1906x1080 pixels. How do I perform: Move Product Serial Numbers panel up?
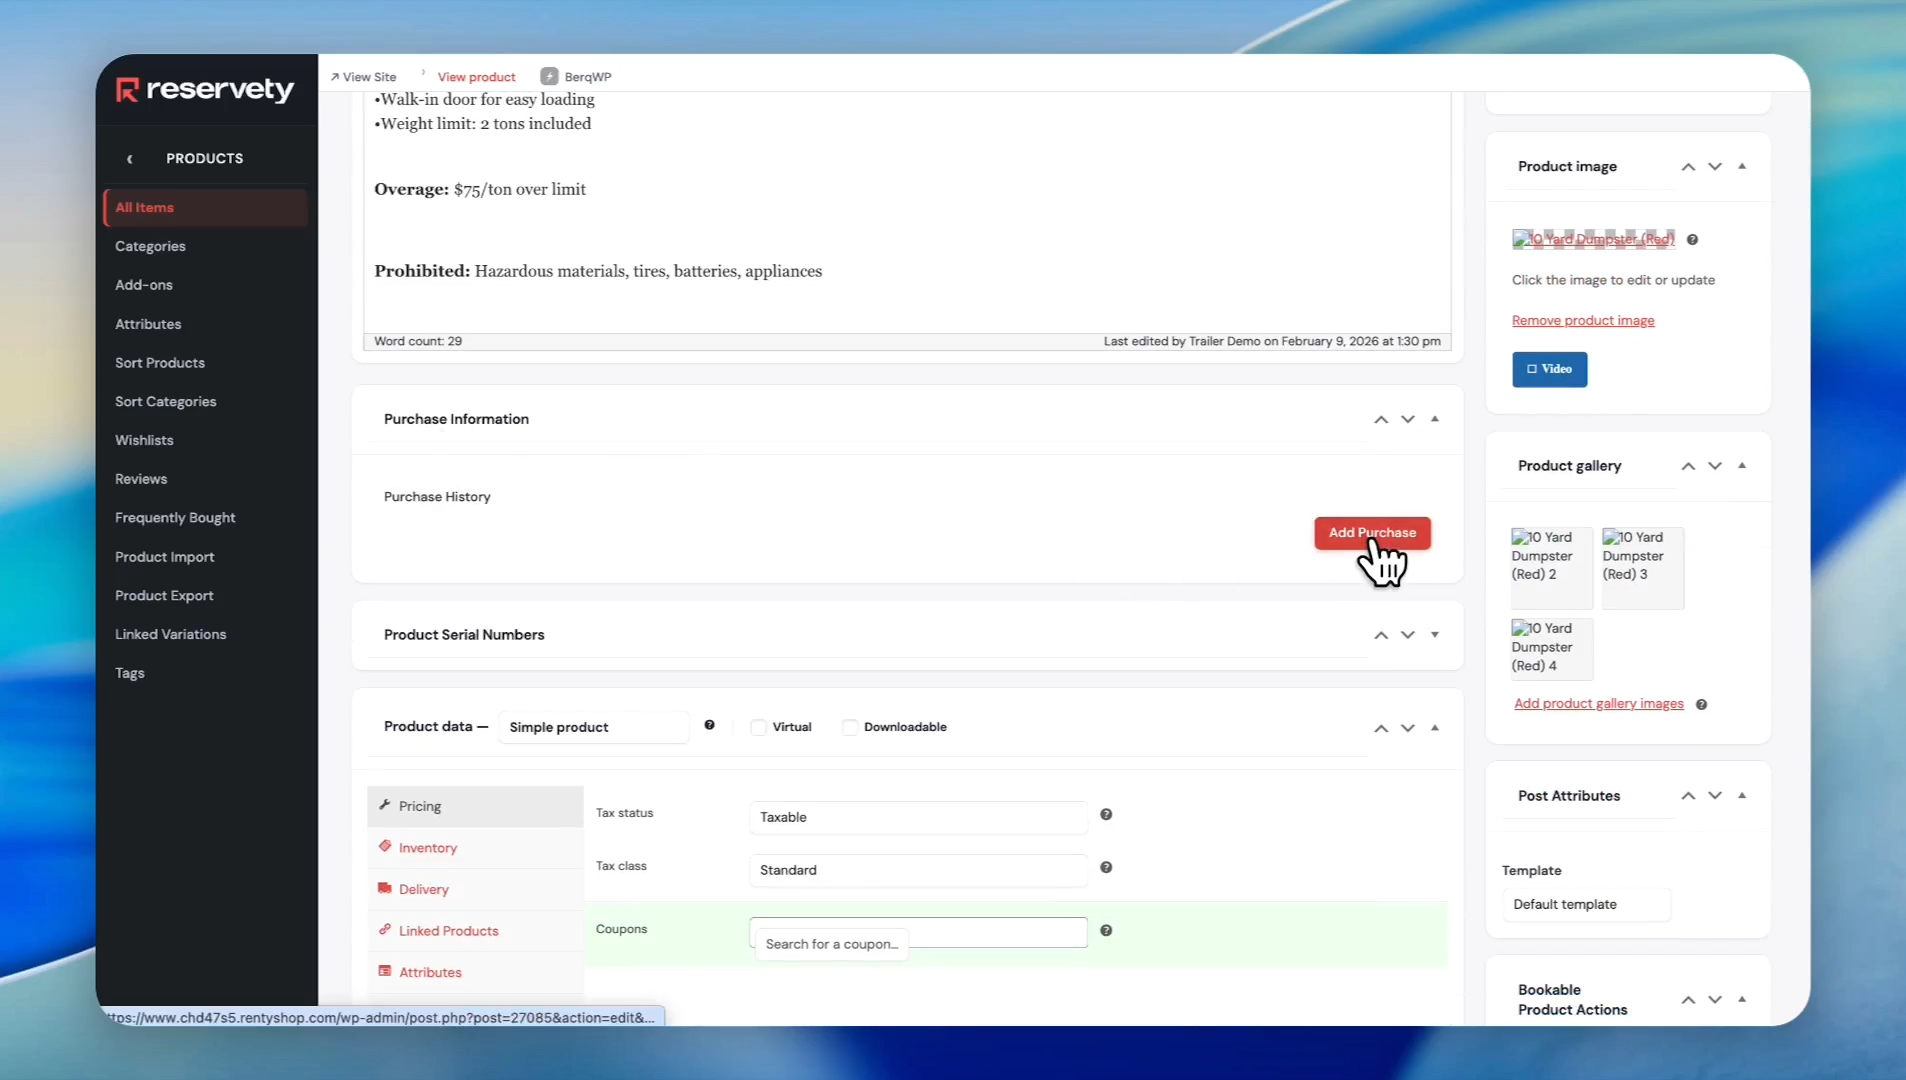pos(1381,636)
